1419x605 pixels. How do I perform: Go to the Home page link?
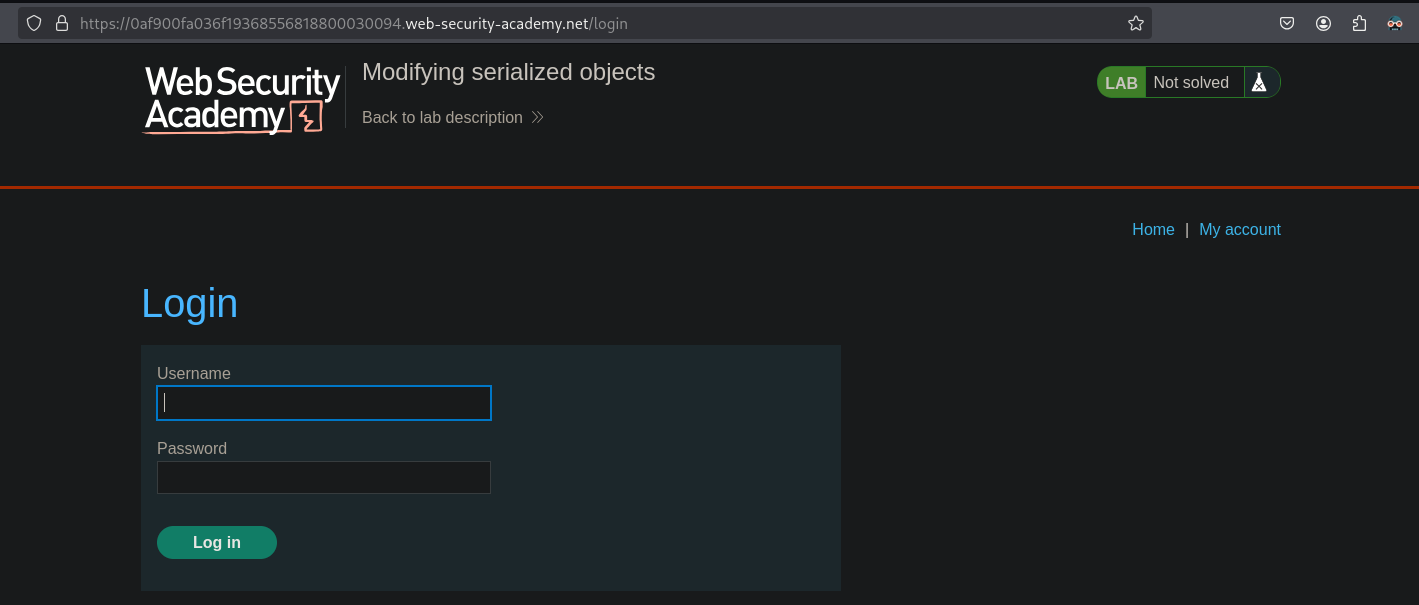pos(1153,230)
